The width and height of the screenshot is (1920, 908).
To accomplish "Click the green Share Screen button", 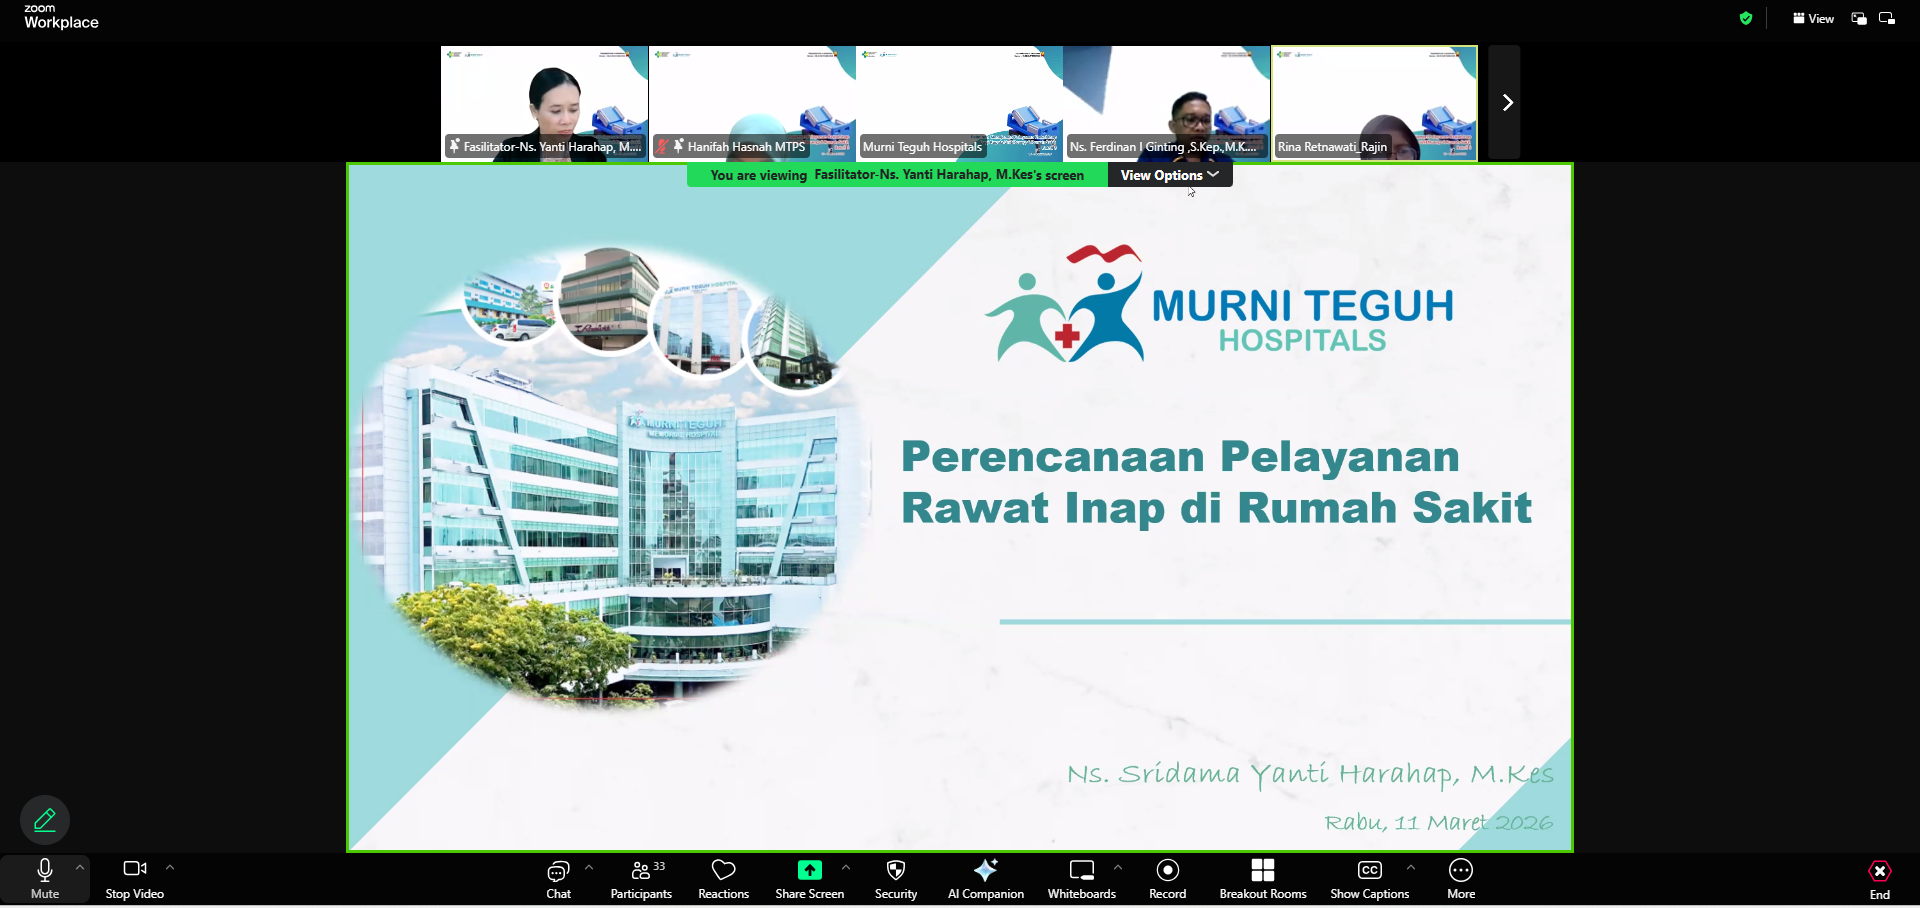I will [x=810, y=879].
